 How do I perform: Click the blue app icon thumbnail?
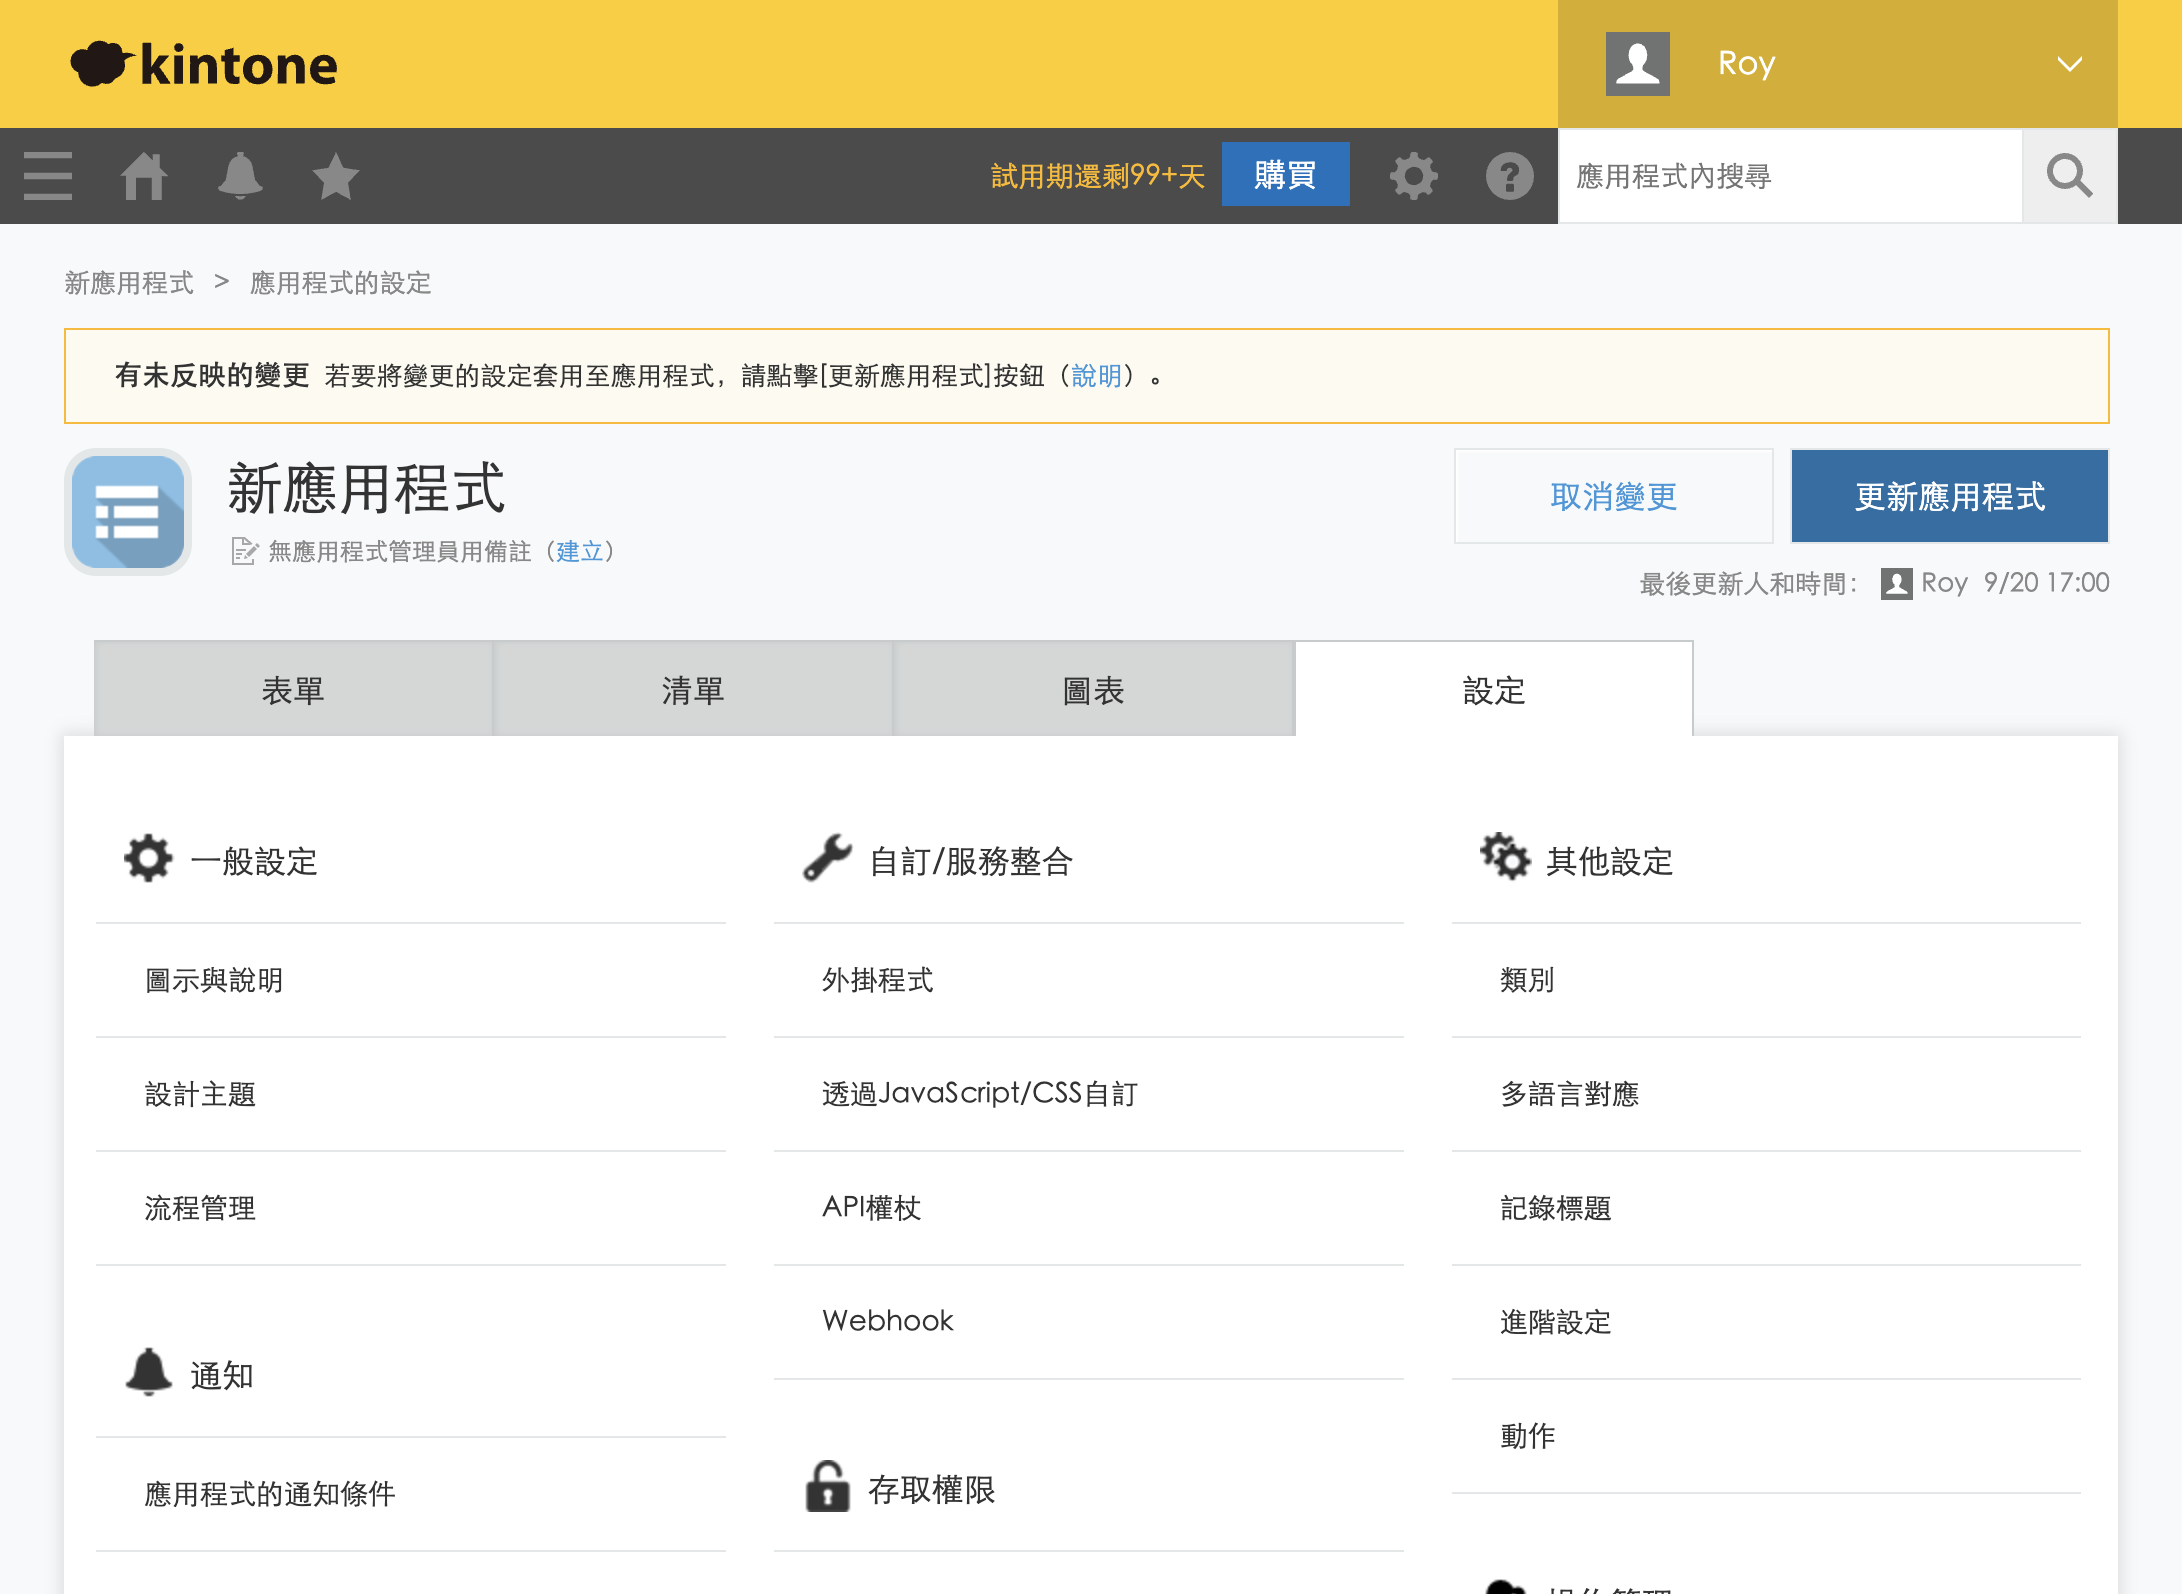point(128,511)
